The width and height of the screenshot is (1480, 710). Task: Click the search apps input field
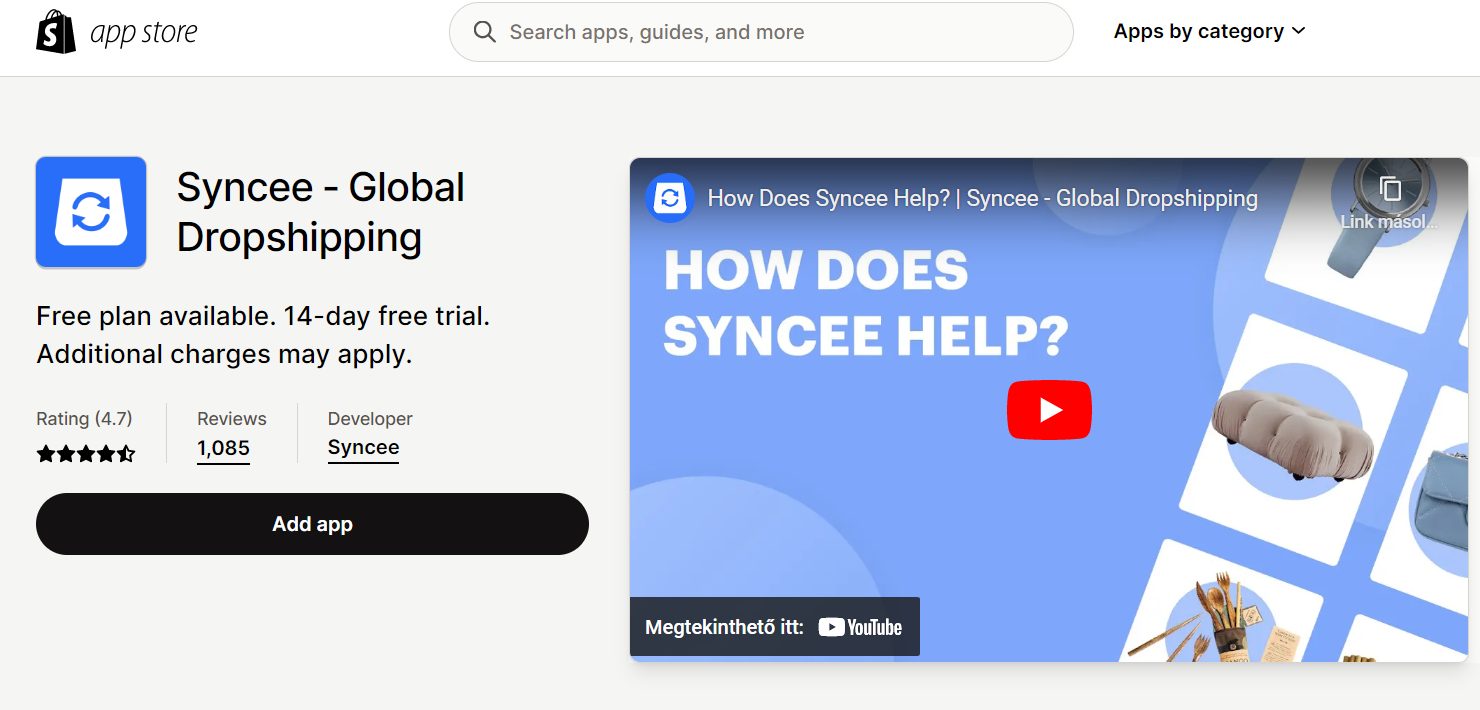click(760, 31)
